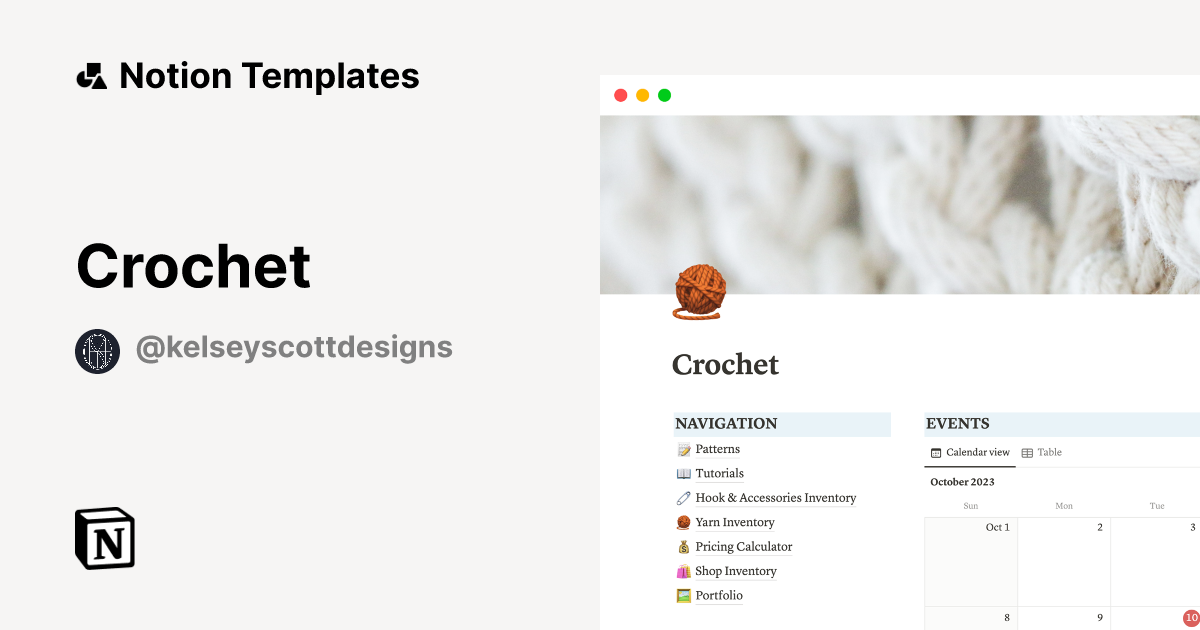Screen dimensions: 1200x630
Task: Click the memo icon next to Patterns
Action: click(682, 448)
